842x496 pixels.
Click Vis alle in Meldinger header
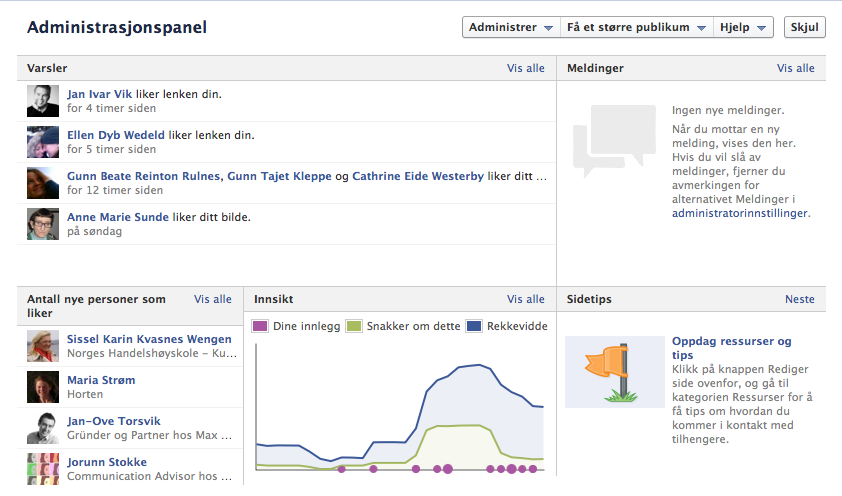(x=796, y=68)
